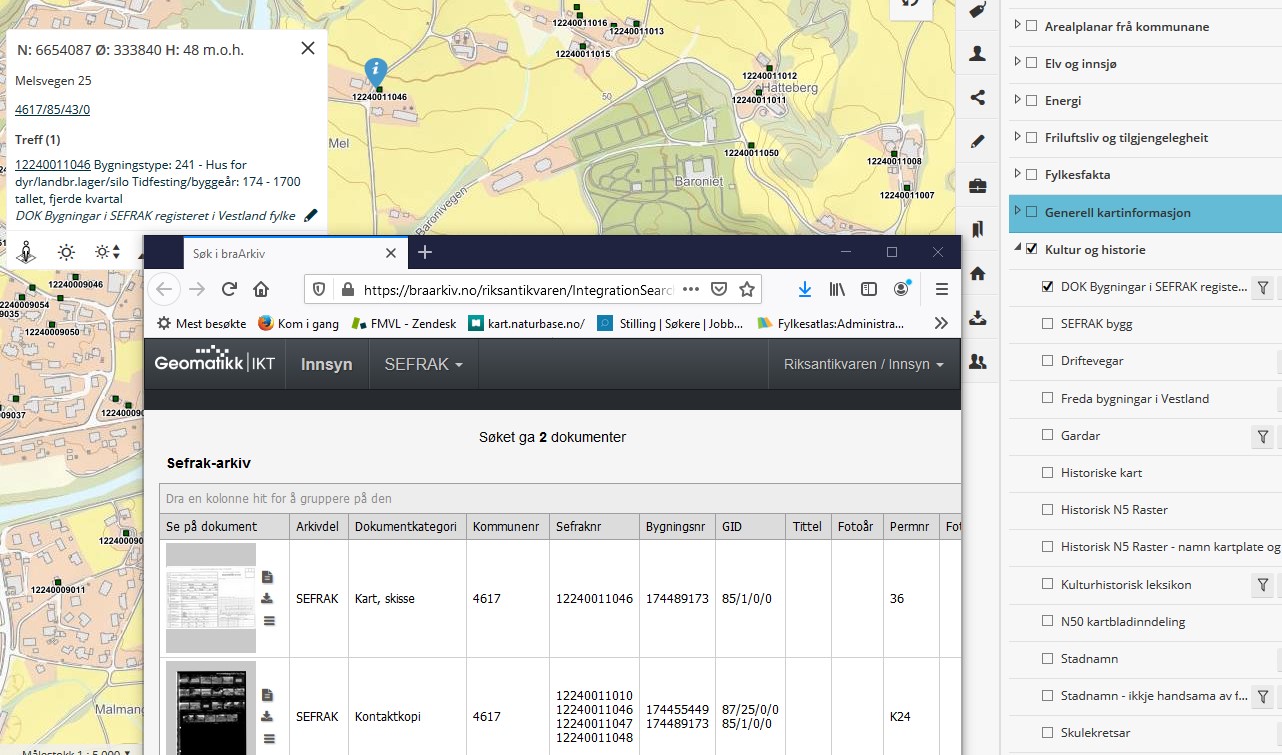The height and width of the screenshot is (755, 1282).
Task: Filter the DOK Bygningar i SEFRAK layer
Action: click(x=1263, y=287)
